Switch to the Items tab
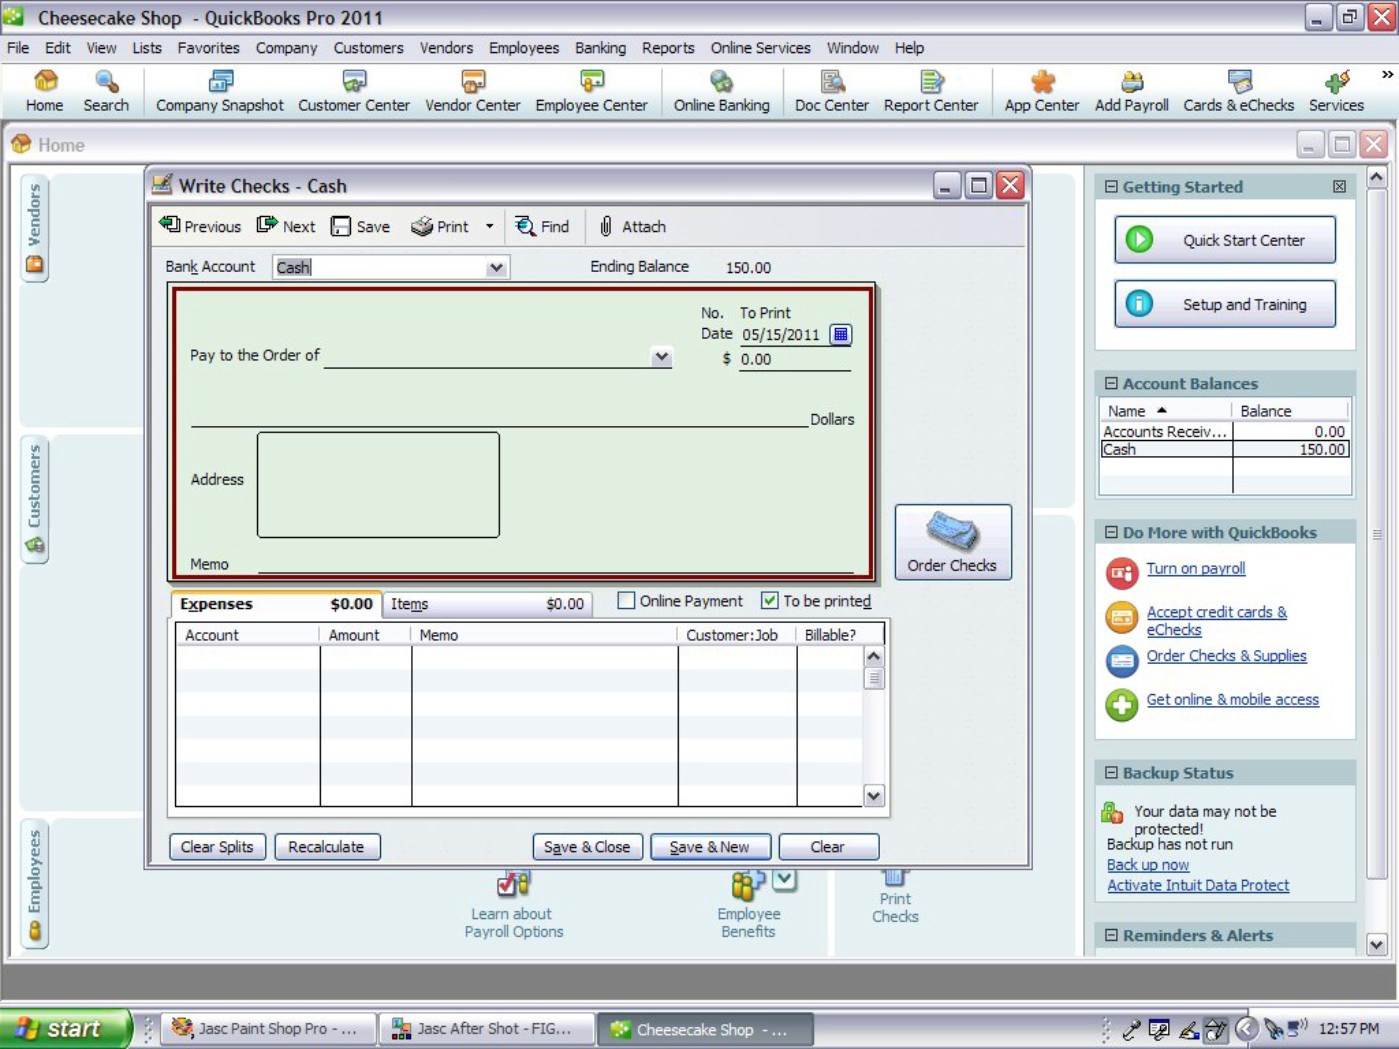1399x1049 pixels. click(x=488, y=604)
